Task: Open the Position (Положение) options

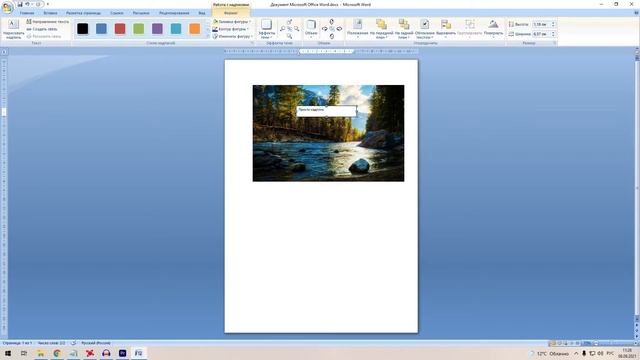Action: pos(358,29)
